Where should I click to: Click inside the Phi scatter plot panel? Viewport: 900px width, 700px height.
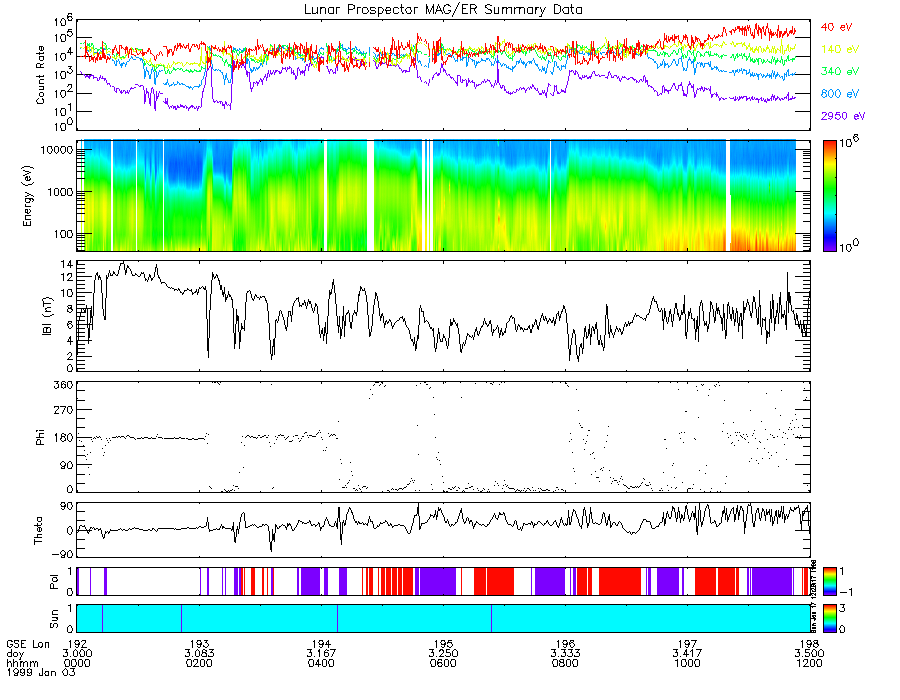click(x=443, y=437)
